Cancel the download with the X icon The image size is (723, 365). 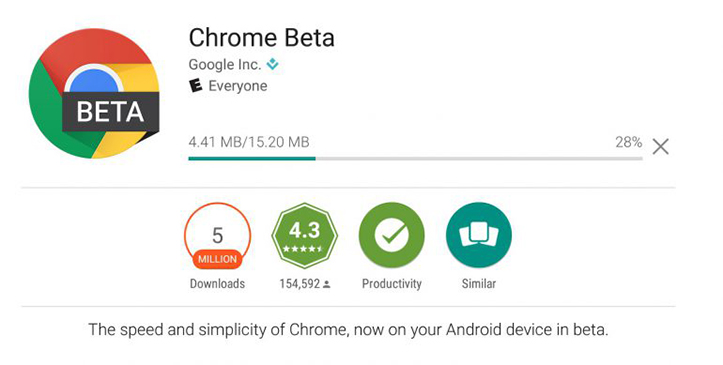click(x=660, y=147)
